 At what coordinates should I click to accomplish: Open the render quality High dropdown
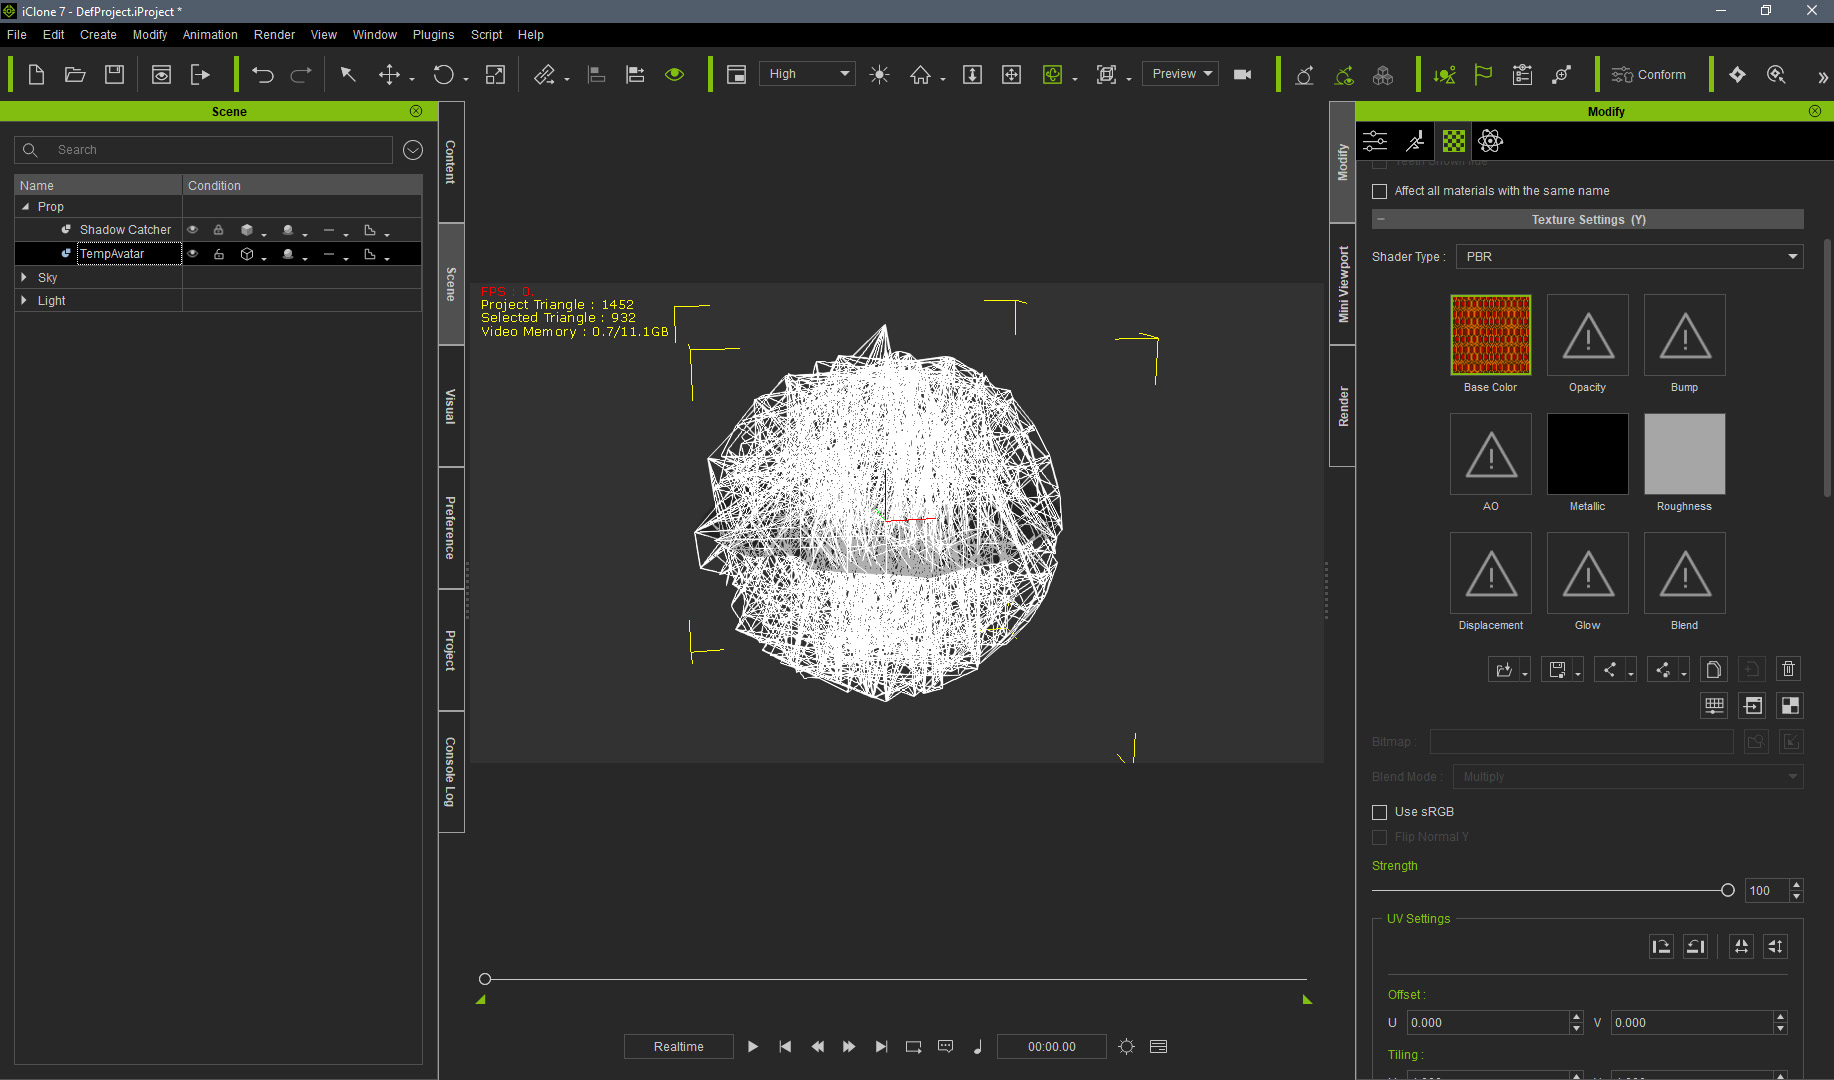click(x=807, y=74)
